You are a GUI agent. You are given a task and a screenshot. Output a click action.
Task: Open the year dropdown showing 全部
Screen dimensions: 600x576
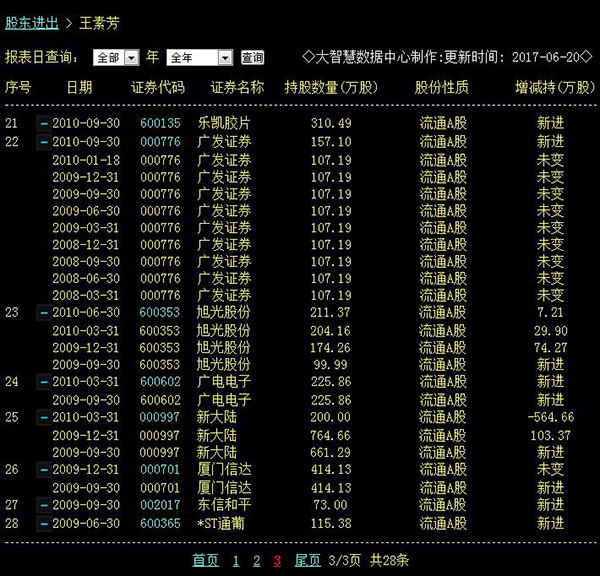tap(116, 57)
